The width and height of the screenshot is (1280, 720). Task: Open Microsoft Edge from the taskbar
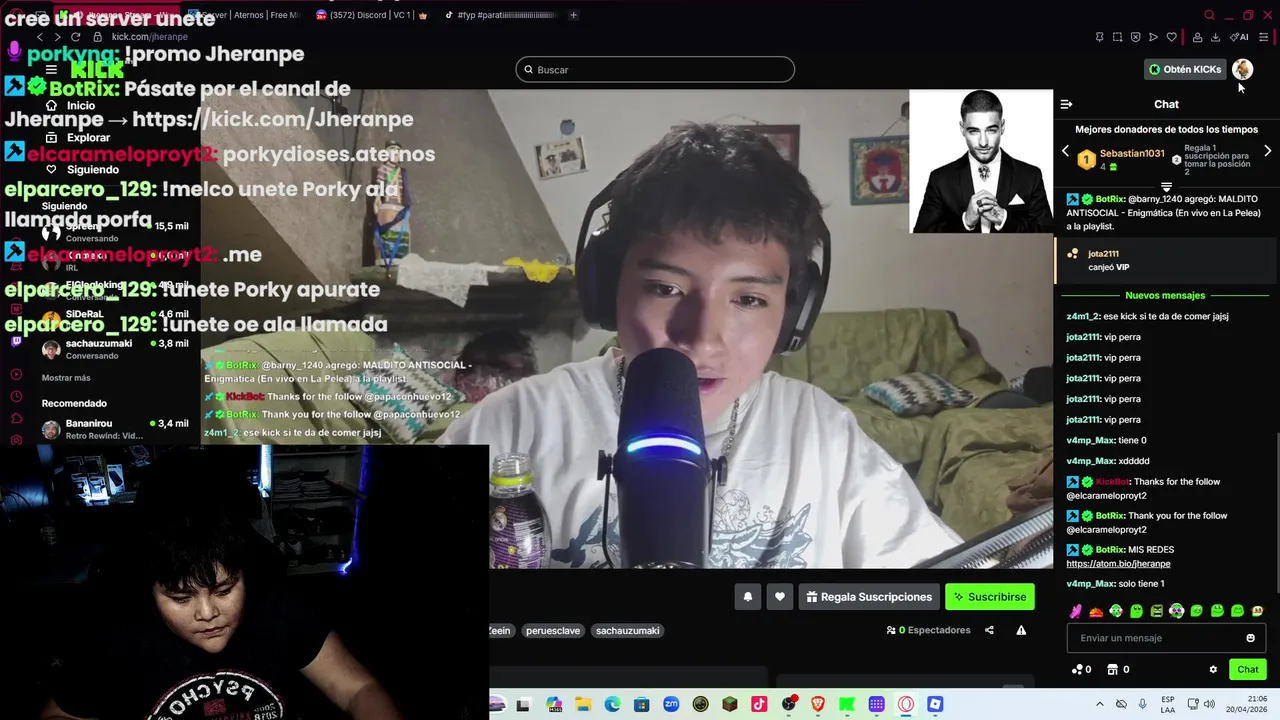tap(612, 704)
